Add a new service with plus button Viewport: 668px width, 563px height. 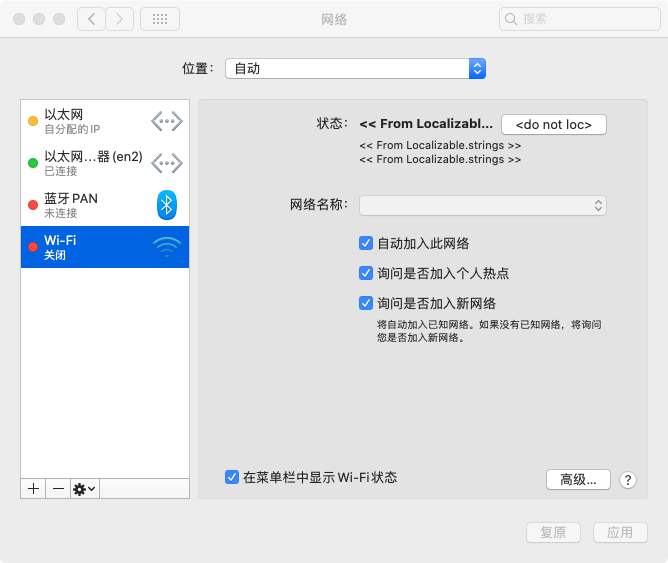pos(33,488)
